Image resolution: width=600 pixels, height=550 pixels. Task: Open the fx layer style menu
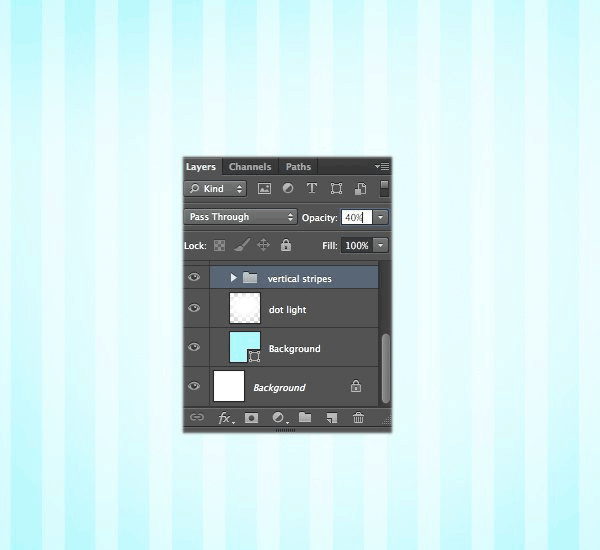[226, 418]
